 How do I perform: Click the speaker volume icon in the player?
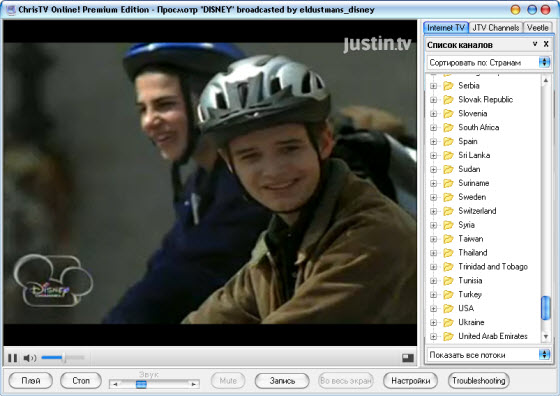30,358
